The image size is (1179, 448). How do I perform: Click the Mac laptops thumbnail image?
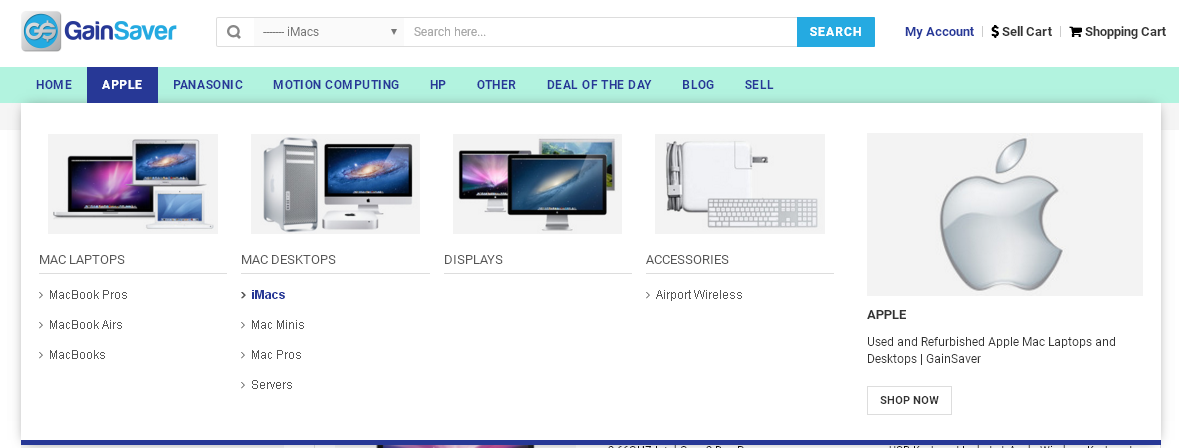click(133, 184)
